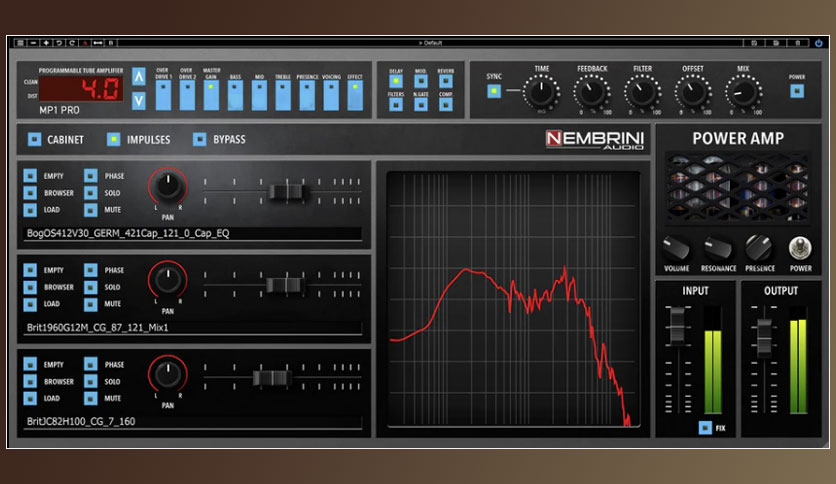This screenshot has height=484, width=836.
Task: Click the level fader of BogOS412V30 slot
Action: tap(286, 191)
